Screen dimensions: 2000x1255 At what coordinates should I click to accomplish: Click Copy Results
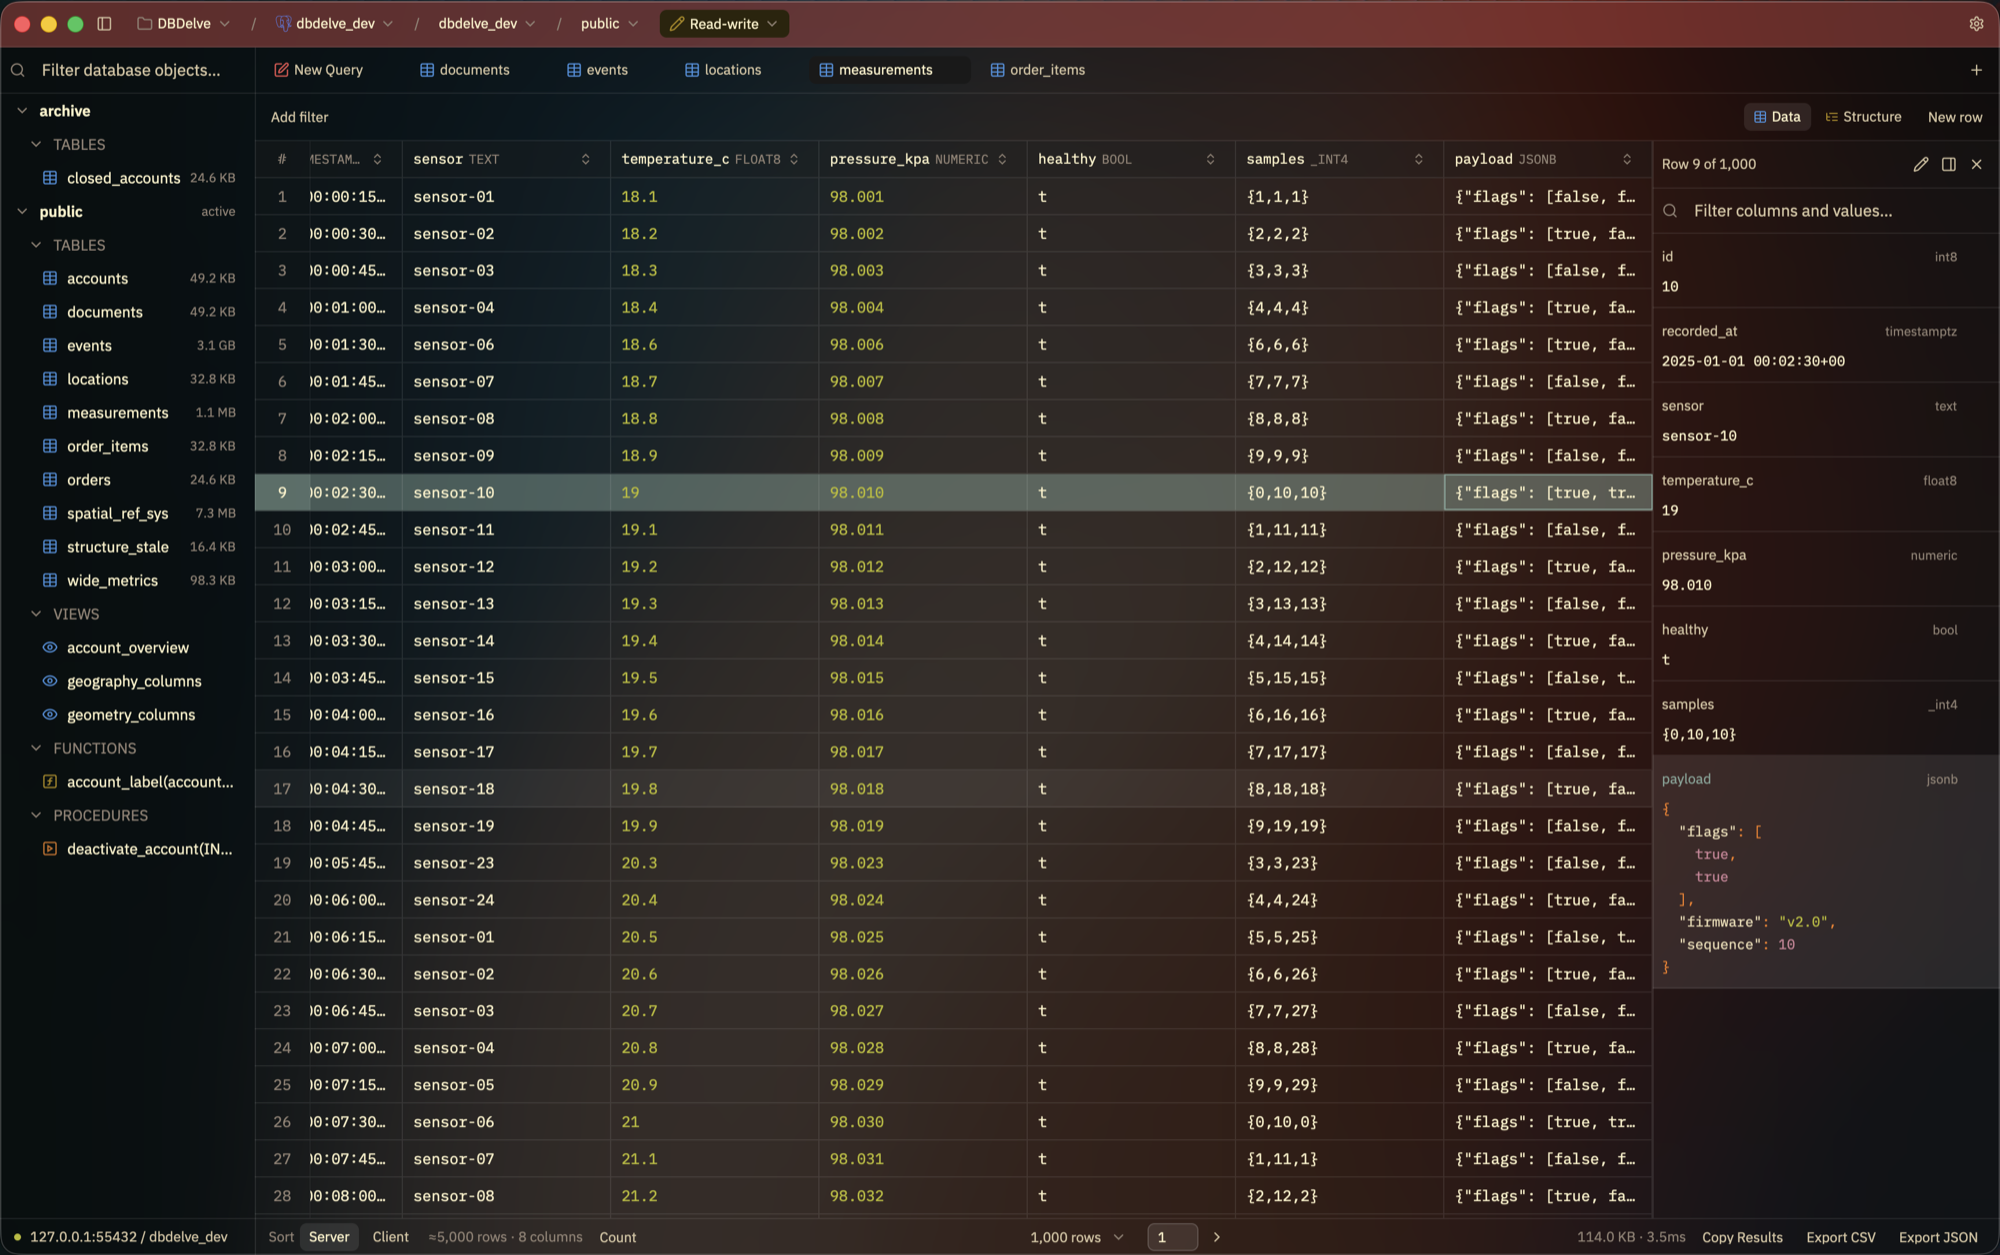click(x=1742, y=1237)
